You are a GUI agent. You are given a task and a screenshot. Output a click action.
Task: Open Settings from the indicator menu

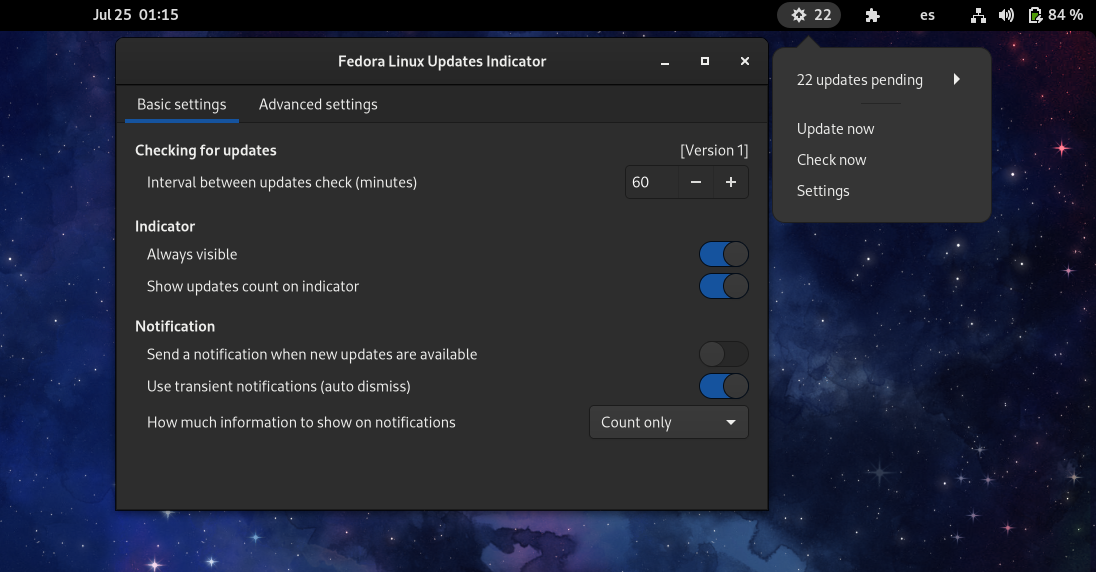[x=823, y=191]
